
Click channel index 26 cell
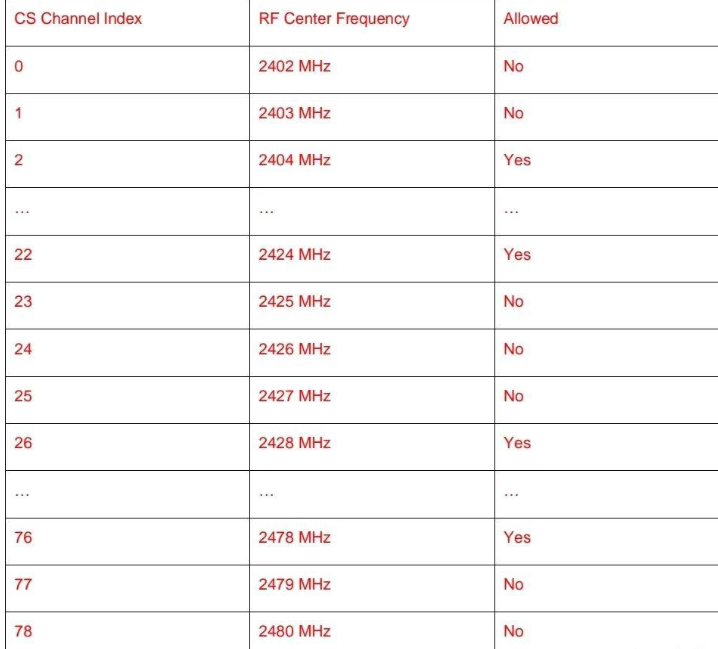pyautogui.click(x=23, y=443)
